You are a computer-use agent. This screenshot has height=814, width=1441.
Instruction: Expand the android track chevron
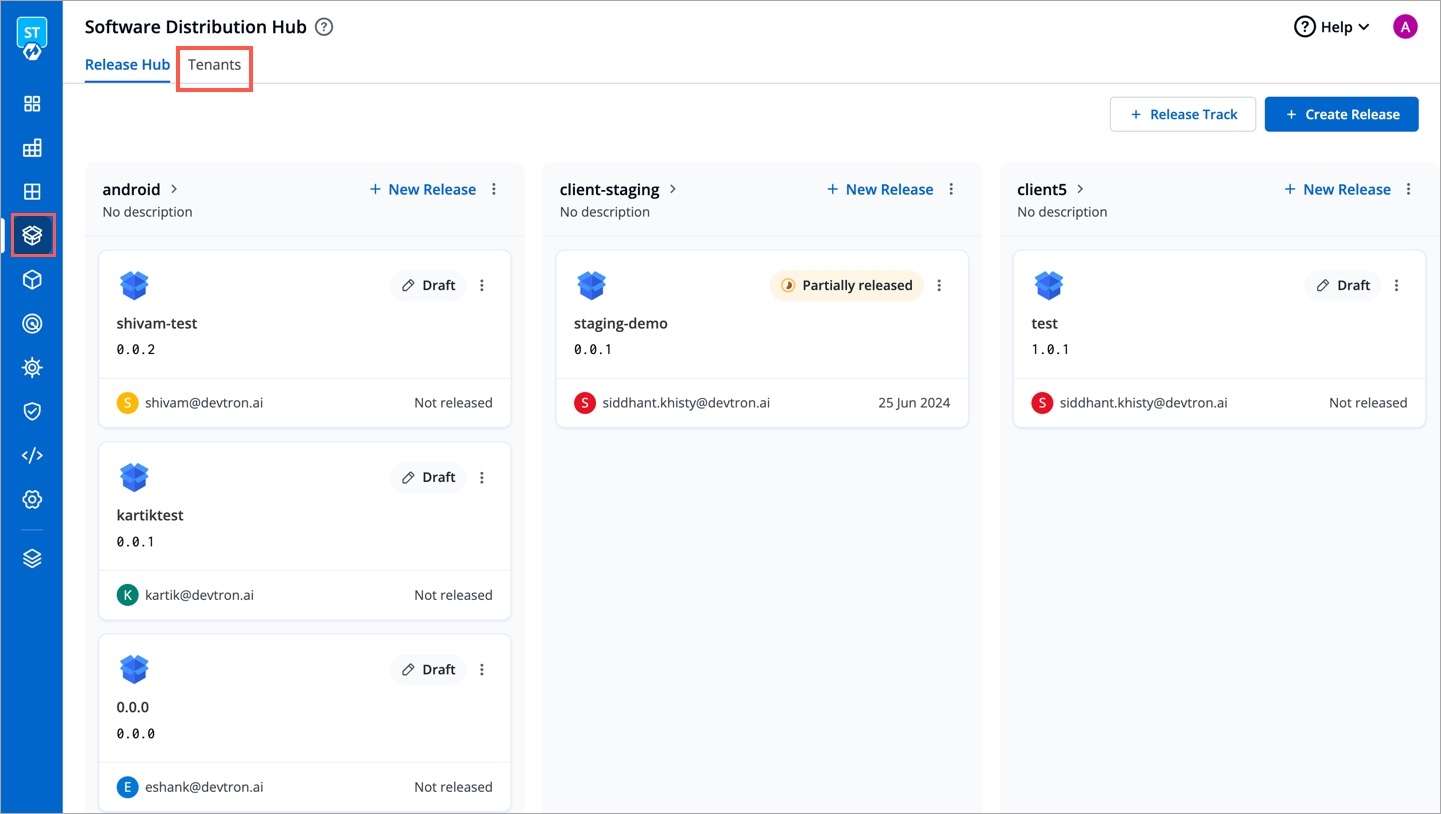click(x=174, y=189)
